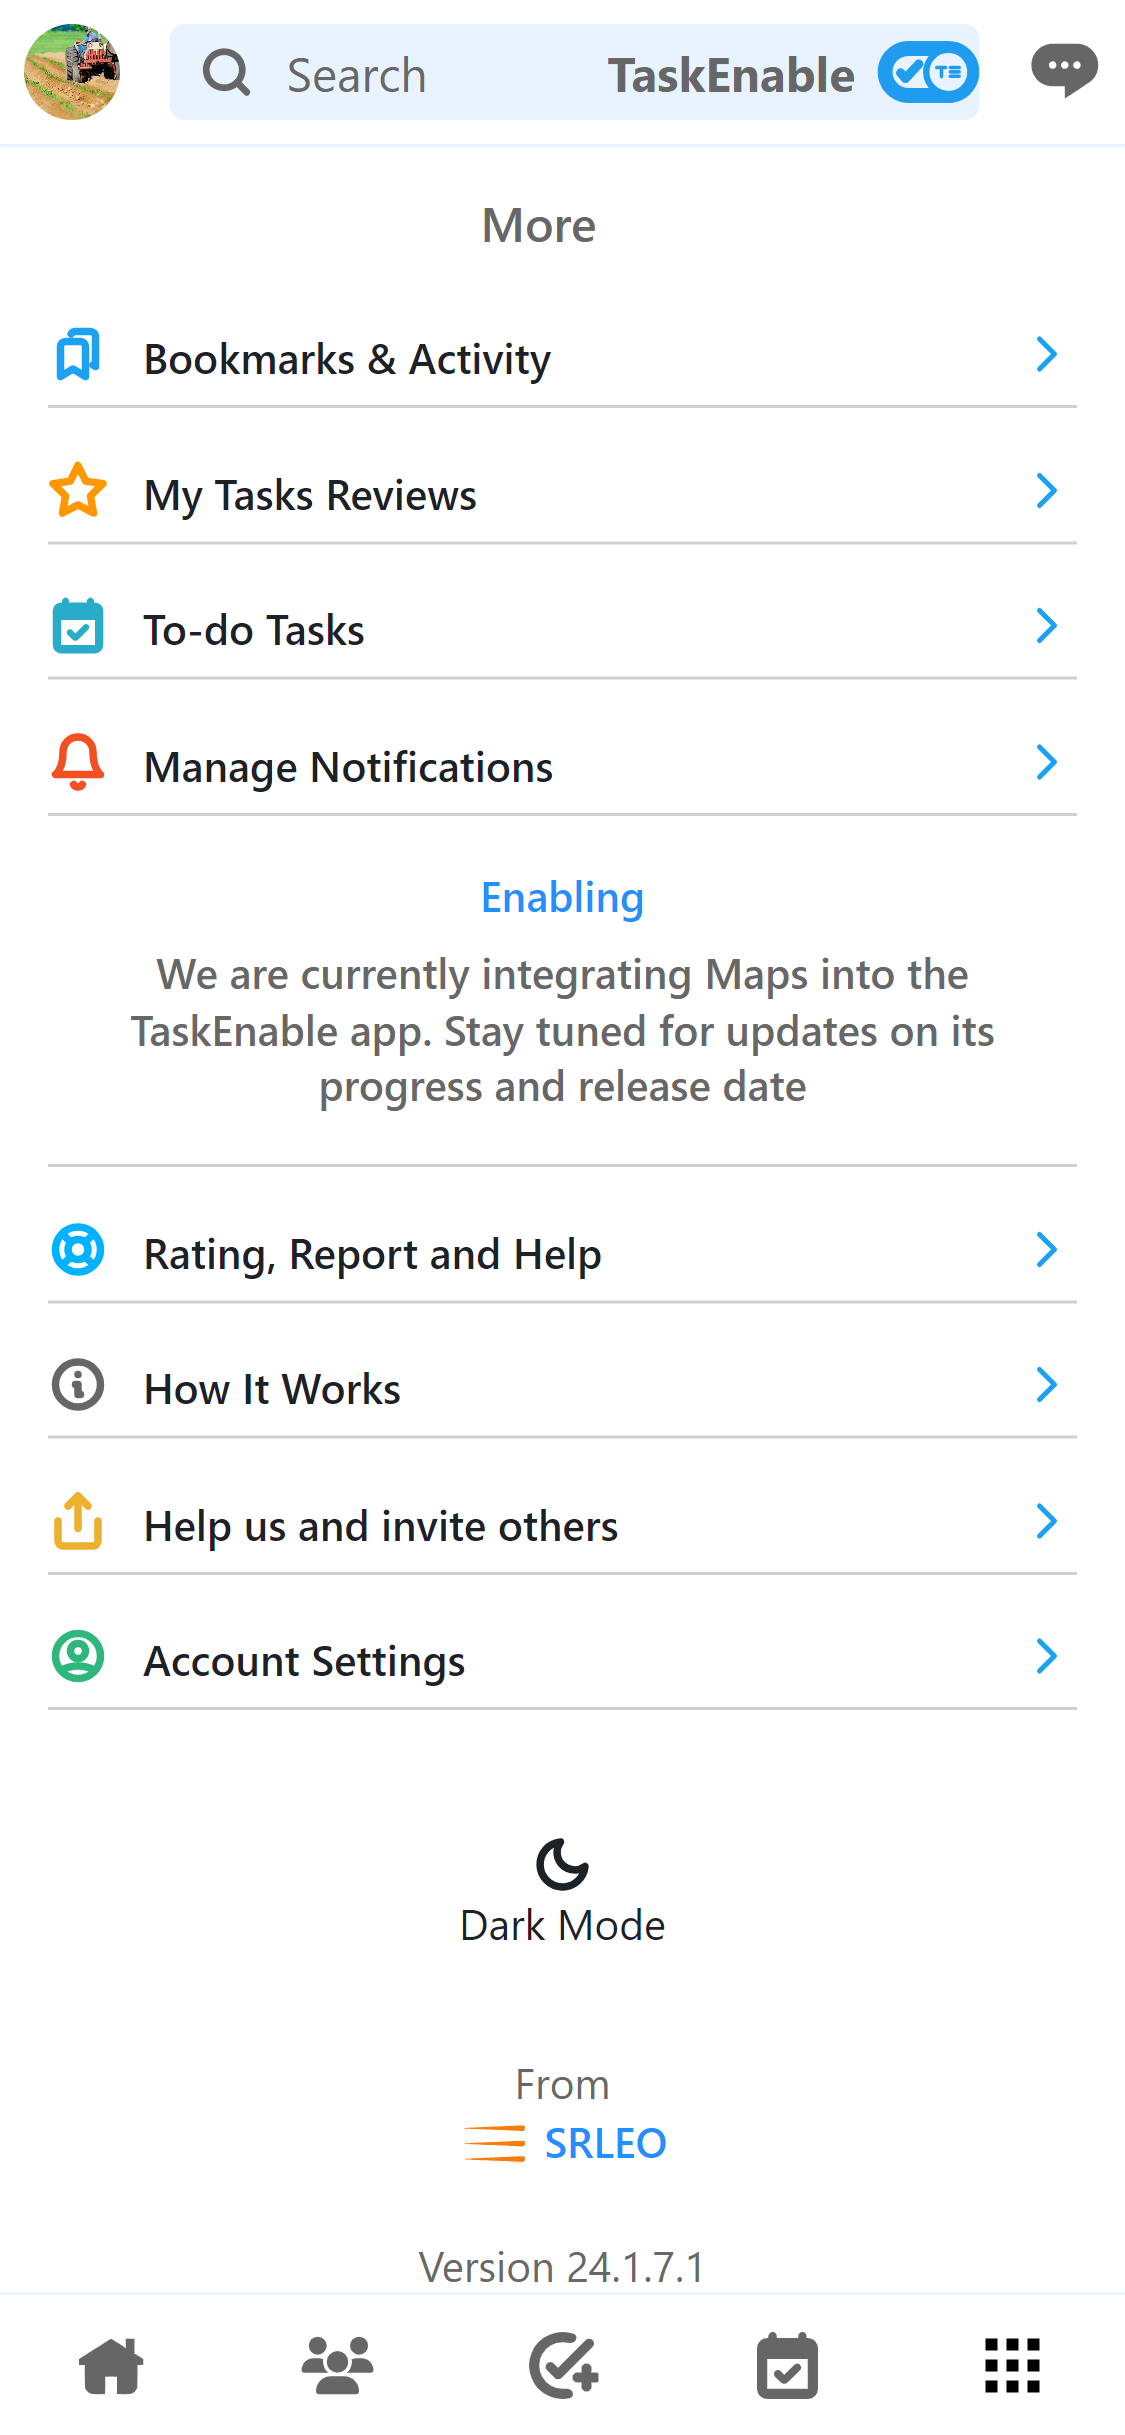Expand the Account Settings chevron
Screen dimensions: 1125x2435
click(1046, 1657)
